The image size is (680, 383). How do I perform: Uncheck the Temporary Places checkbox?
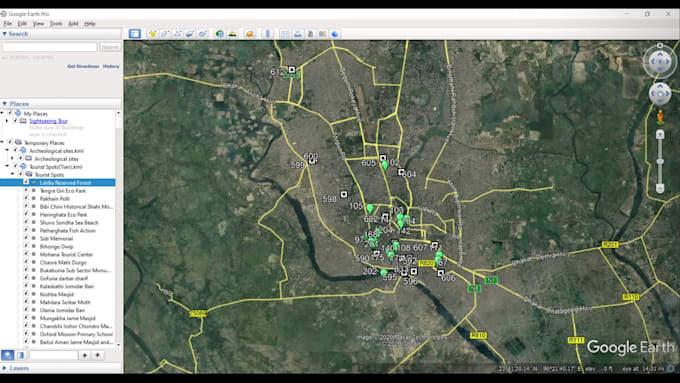click(x=10, y=142)
